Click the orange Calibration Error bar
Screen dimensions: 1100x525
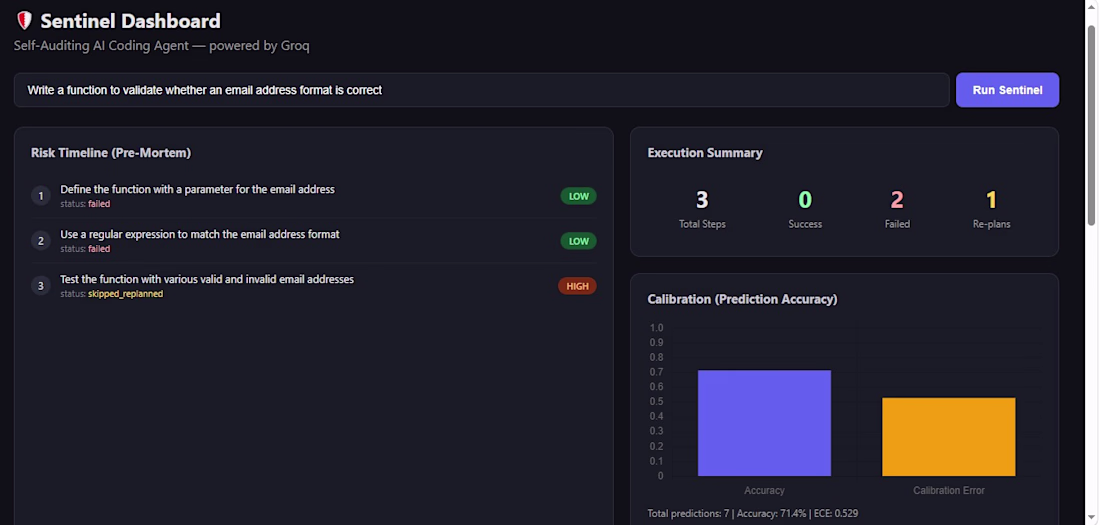pyautogui.click(x=948, y=437)
